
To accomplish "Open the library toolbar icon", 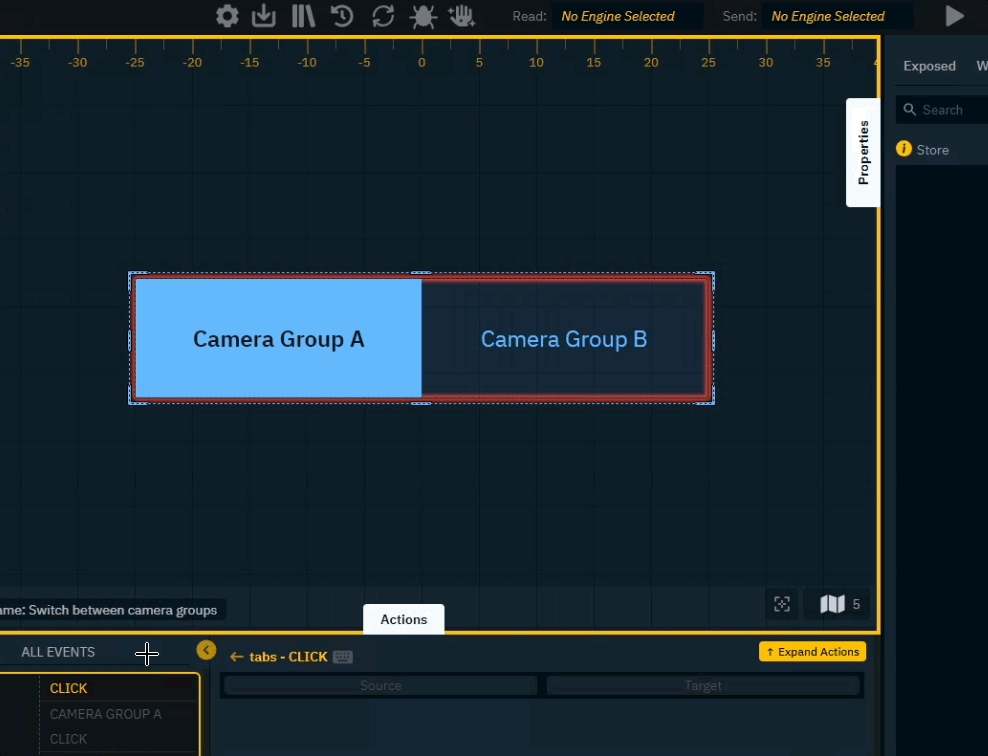I will [x=302, y=16].
